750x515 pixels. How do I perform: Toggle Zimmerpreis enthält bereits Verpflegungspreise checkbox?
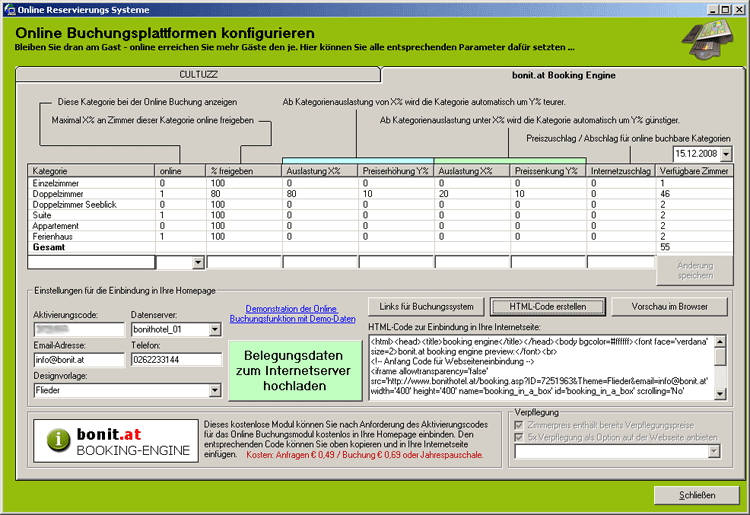pyautogui.click(x=518, y=425)
